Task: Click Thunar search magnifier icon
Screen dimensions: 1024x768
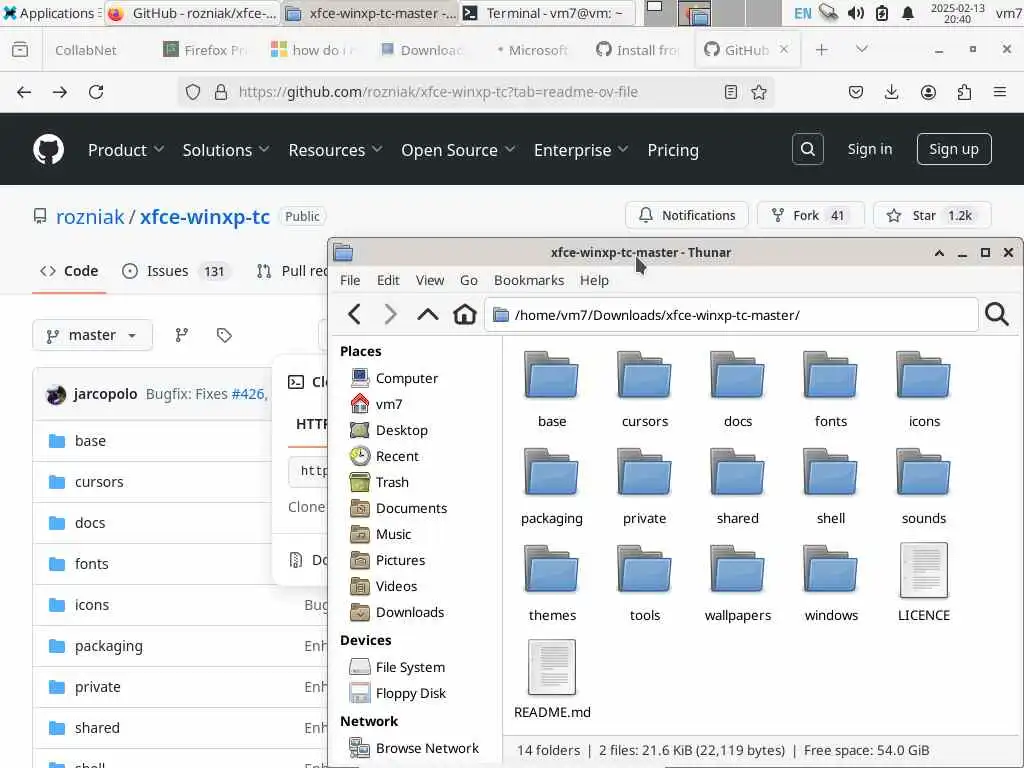Action: pyautogui.click(x=997, y=314)
